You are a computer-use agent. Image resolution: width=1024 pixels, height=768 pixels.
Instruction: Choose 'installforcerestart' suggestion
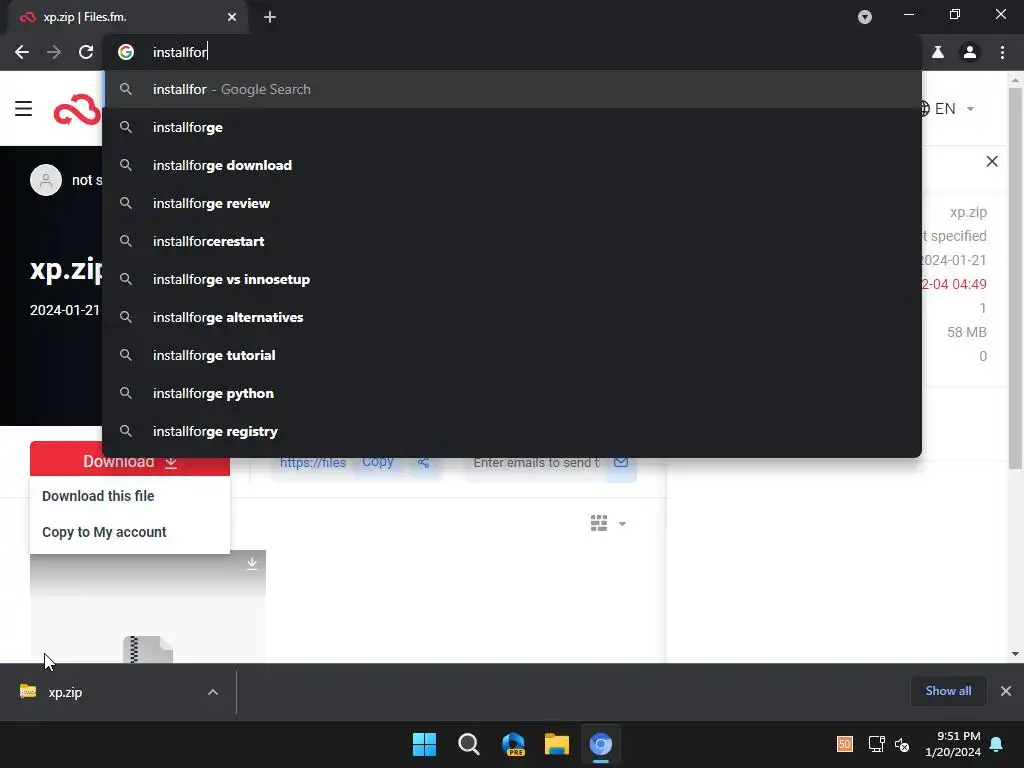tap(512, 241)
